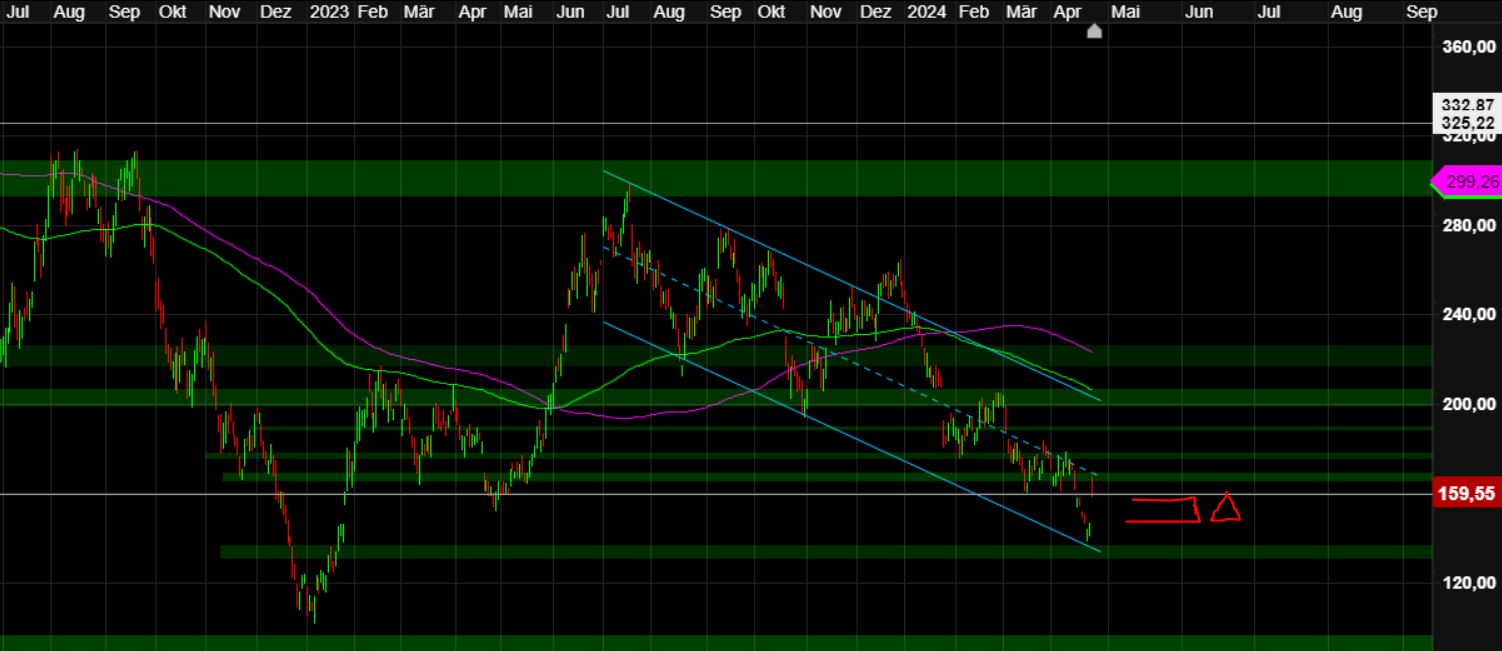Click the rightmost Sep label on the time axis
This screenshot has width=1502, height=651.
point(1422,12)
